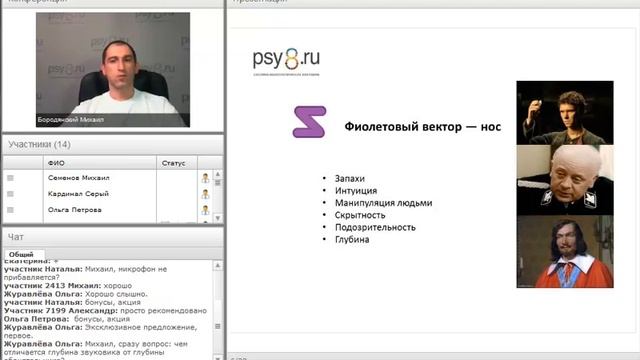Click user icon next to Кардинал Серый
This screenshot has height=360, width=640.
(x=205, y=194)
